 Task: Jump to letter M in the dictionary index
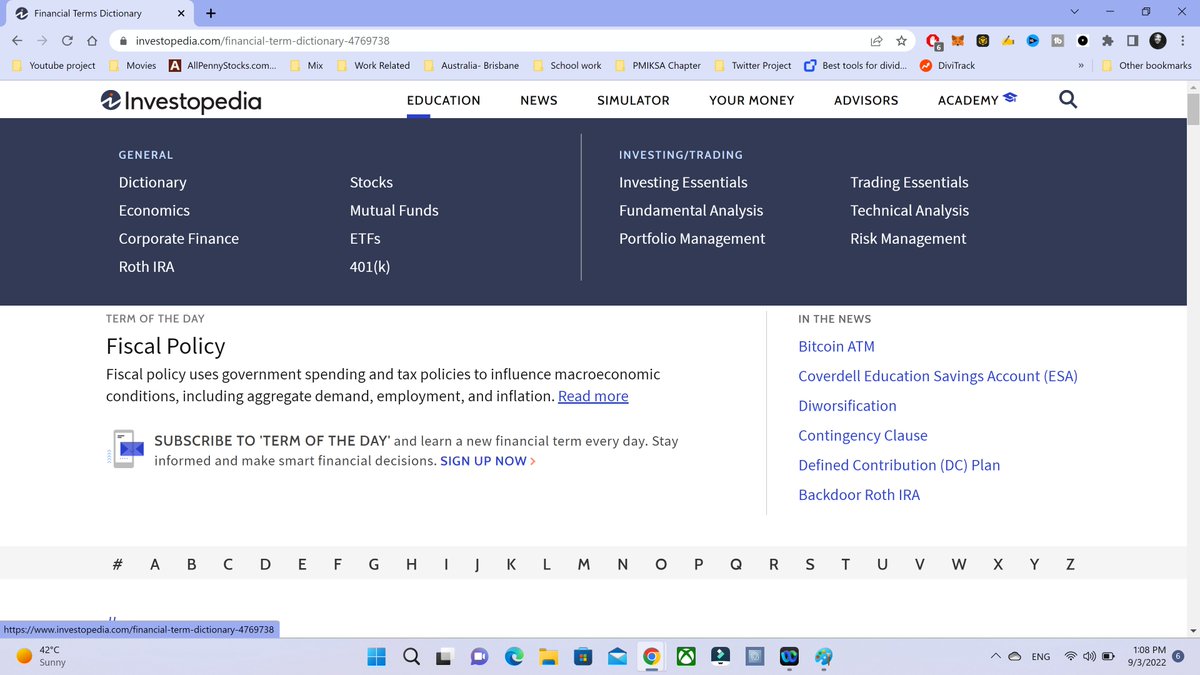(584, 564)
